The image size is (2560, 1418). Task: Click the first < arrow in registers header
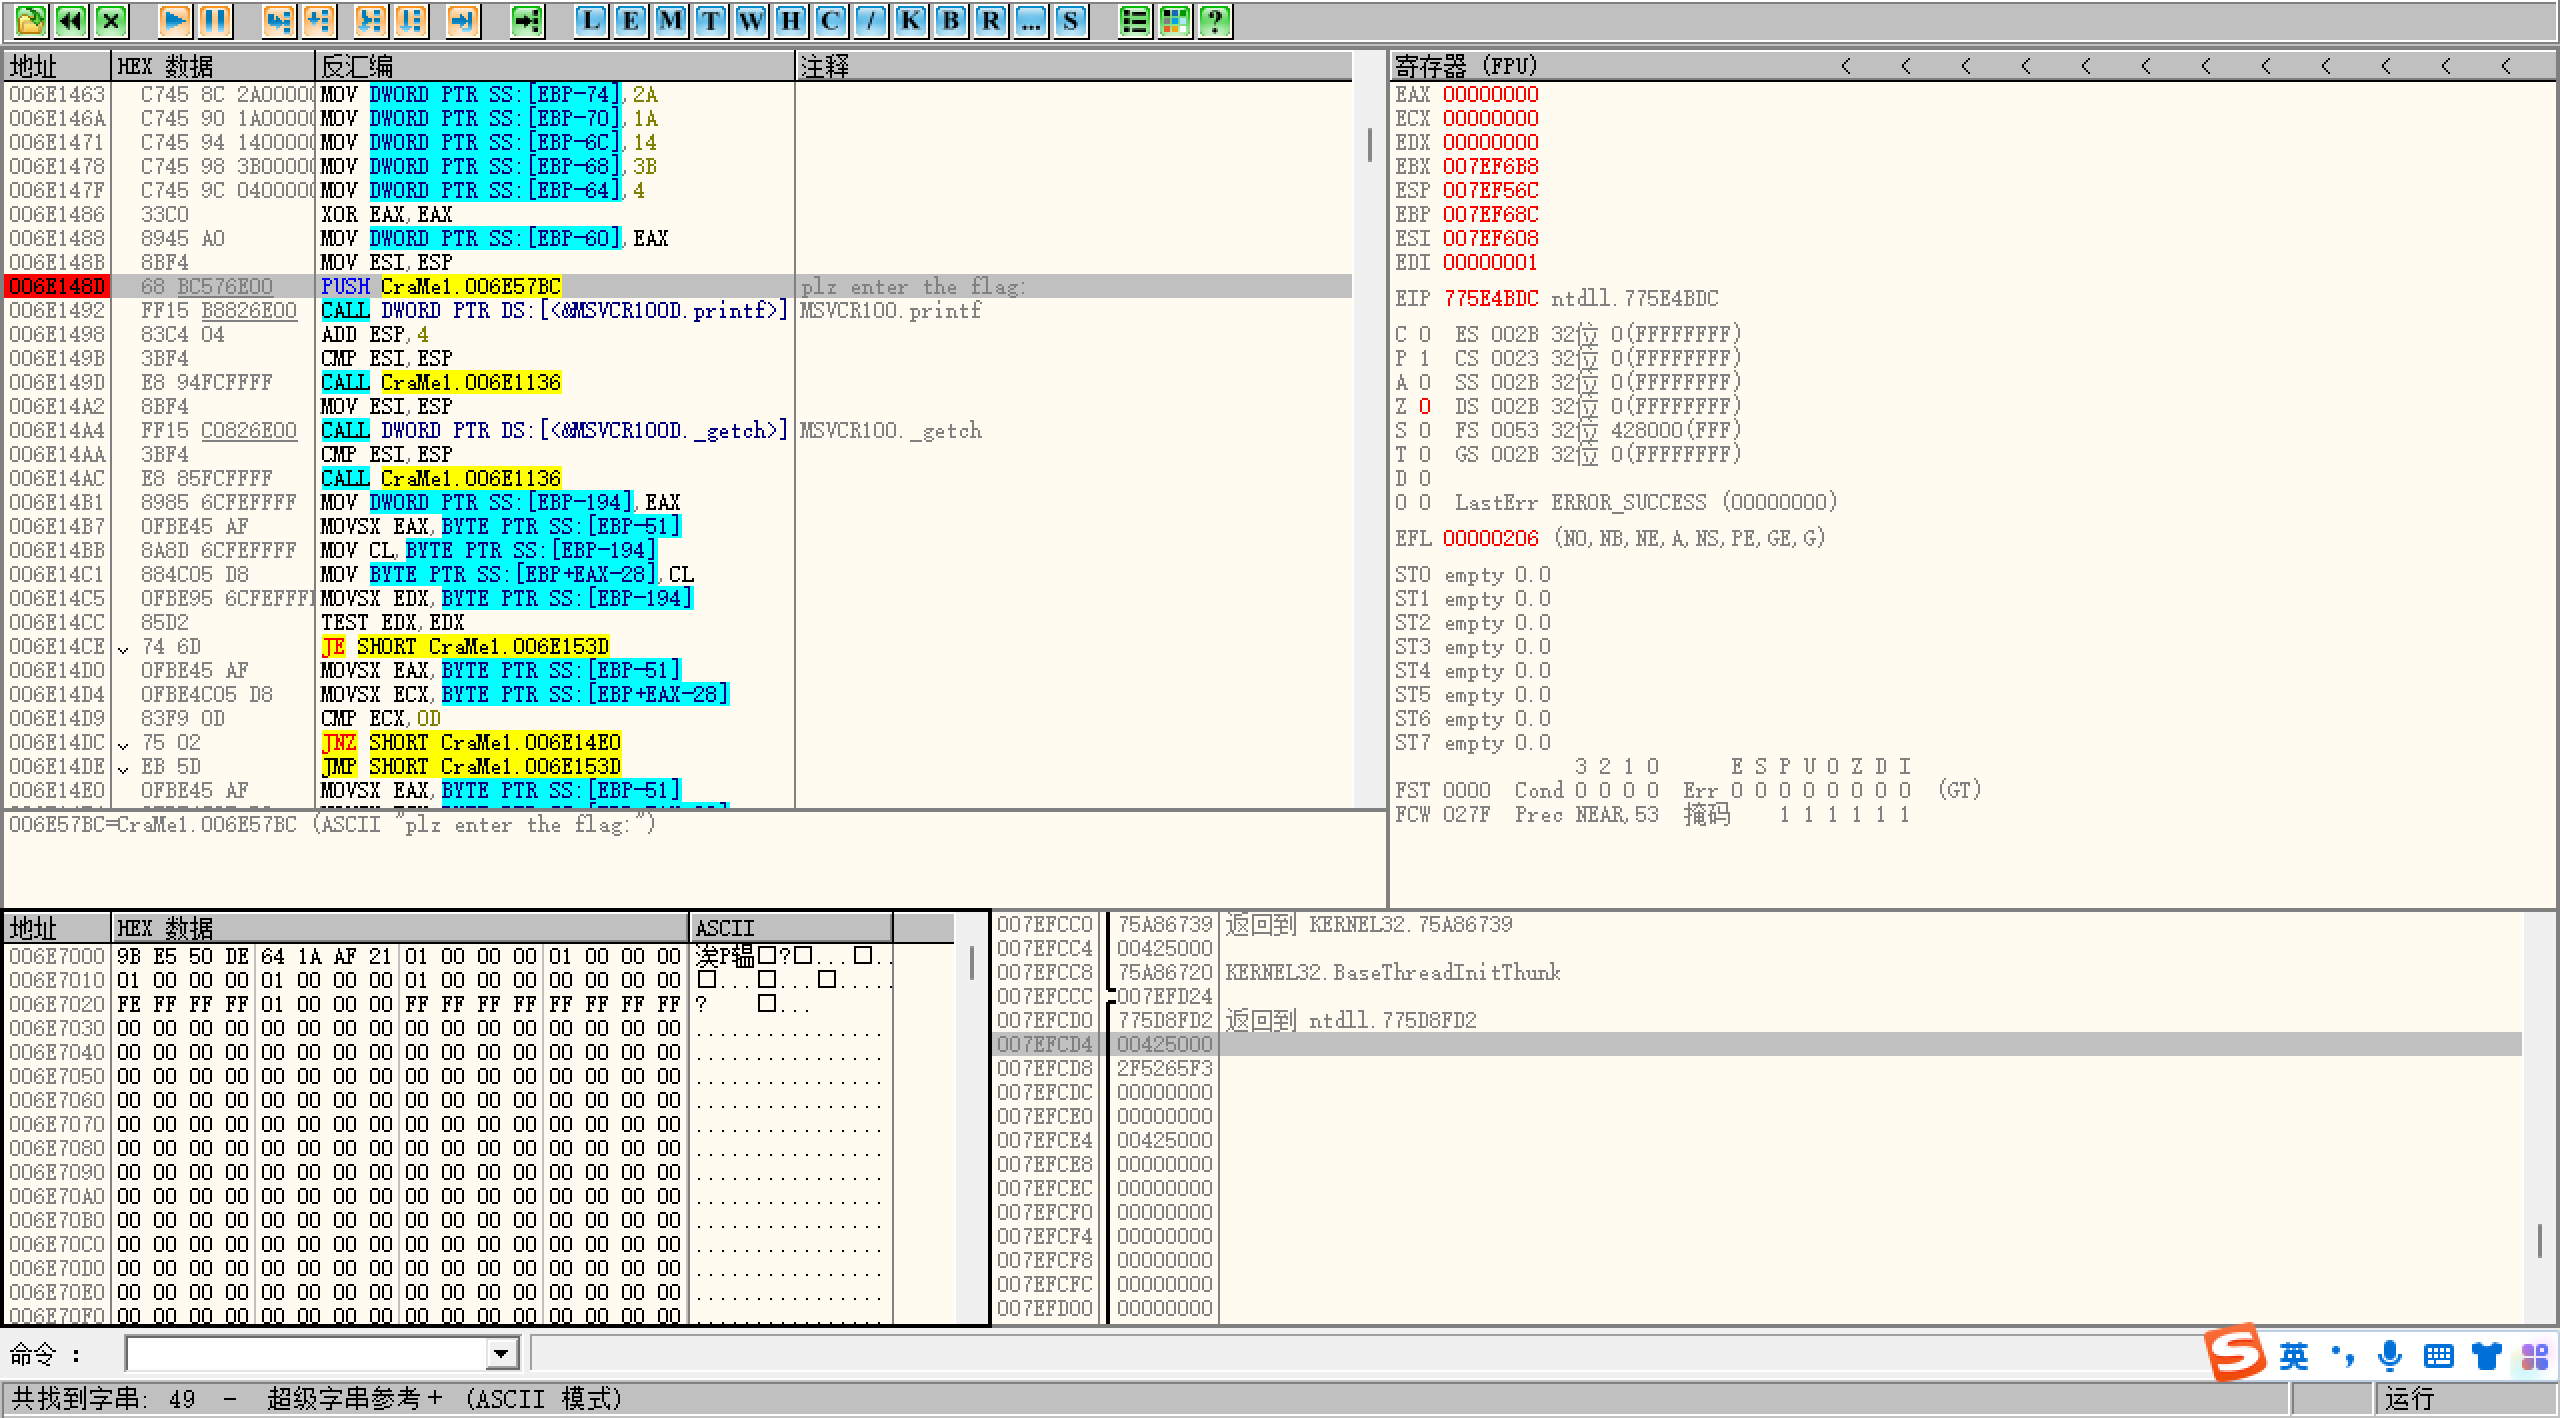click(1846, 66)
